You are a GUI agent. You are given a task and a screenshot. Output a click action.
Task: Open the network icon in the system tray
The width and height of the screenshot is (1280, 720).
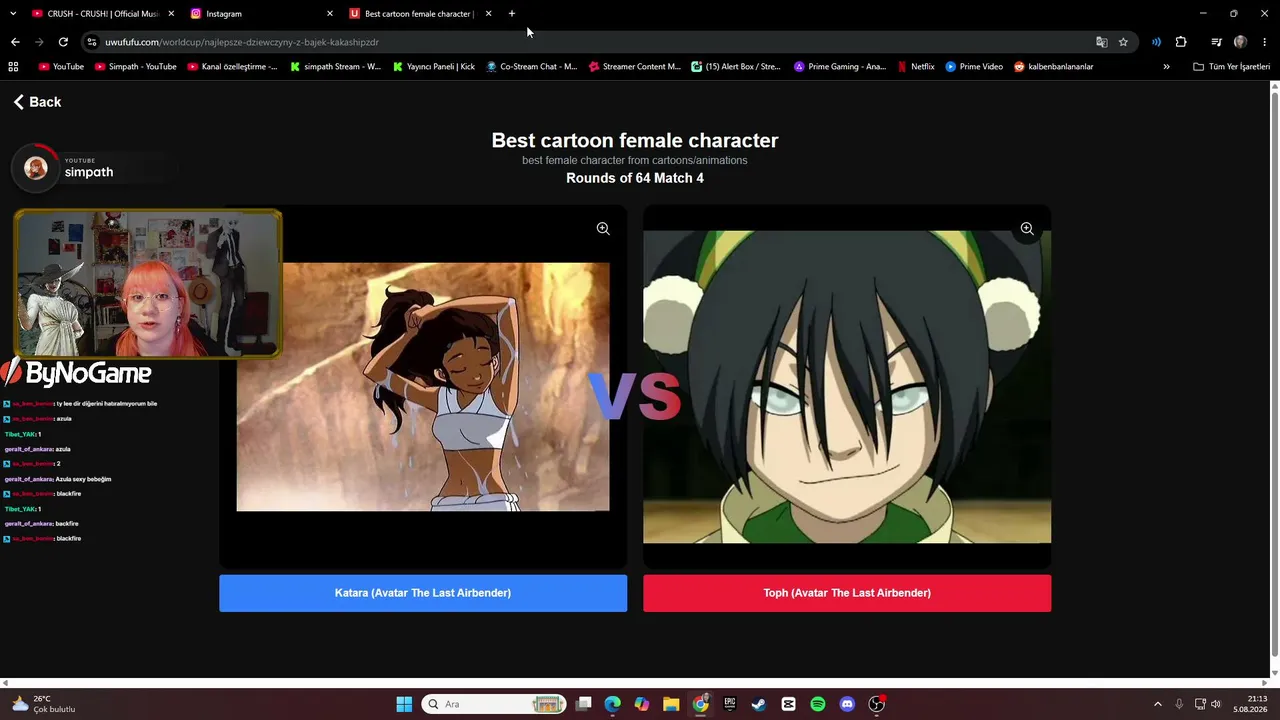(x=1200, y=704)
